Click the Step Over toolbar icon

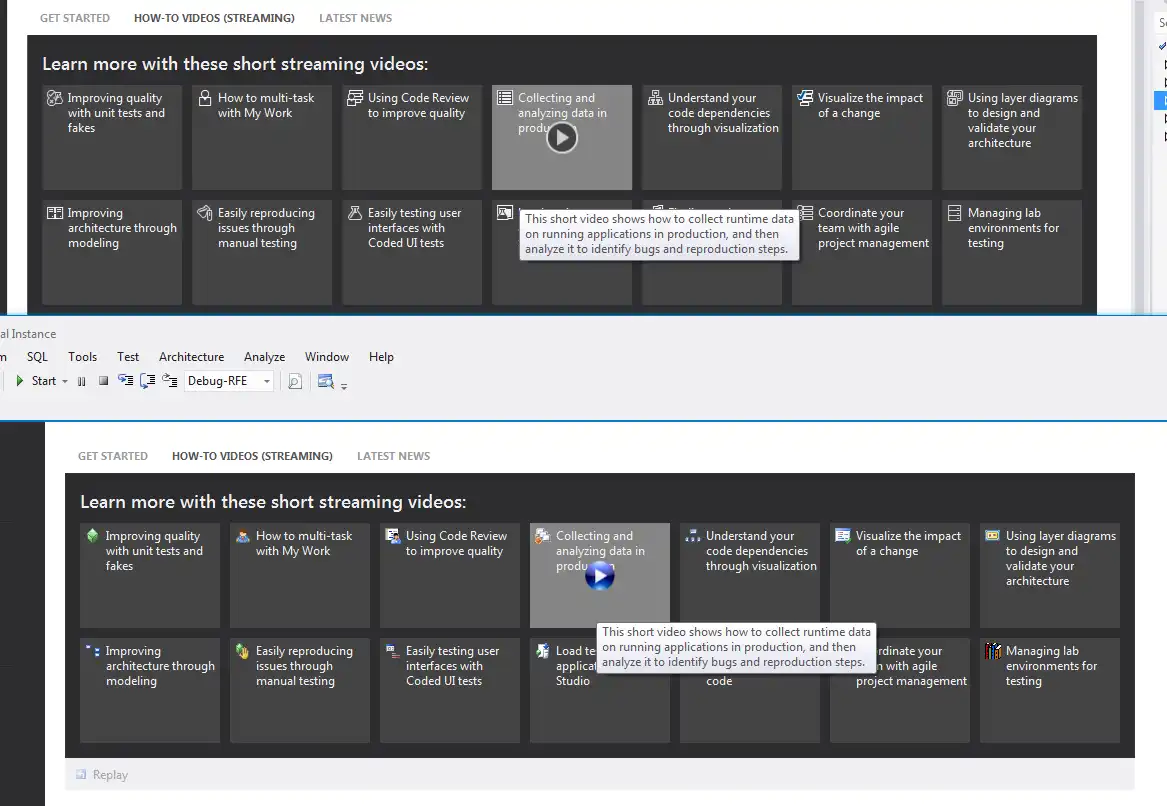(x=147, y=381)
